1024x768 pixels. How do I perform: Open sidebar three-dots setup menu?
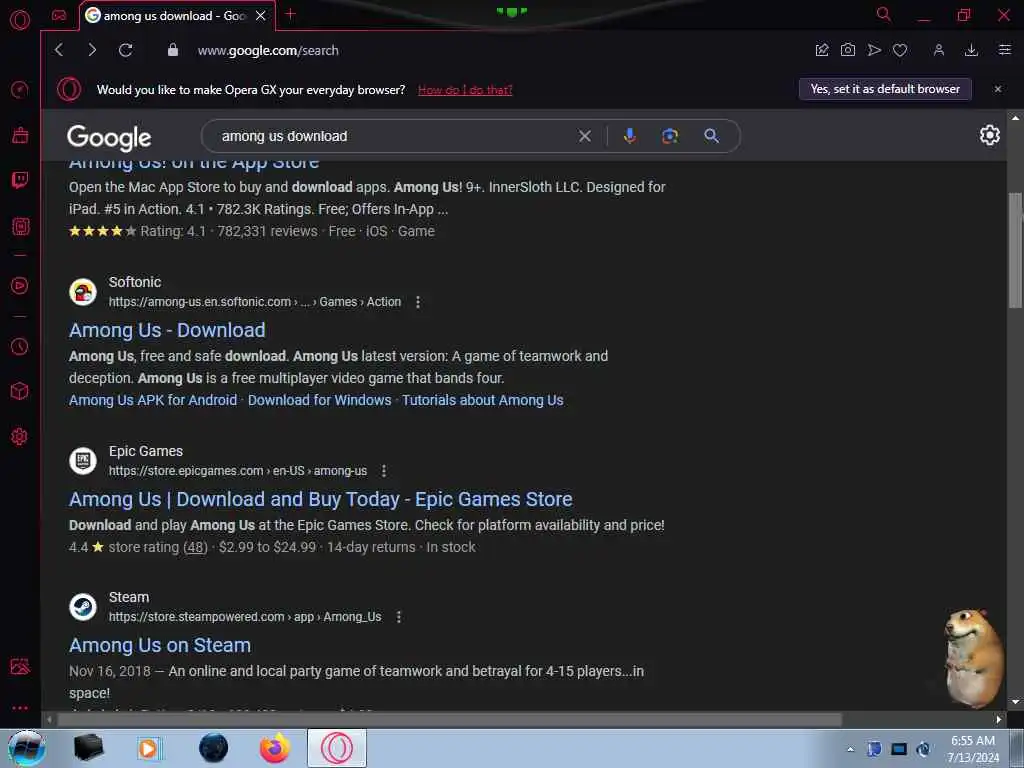tap(20, 708)
